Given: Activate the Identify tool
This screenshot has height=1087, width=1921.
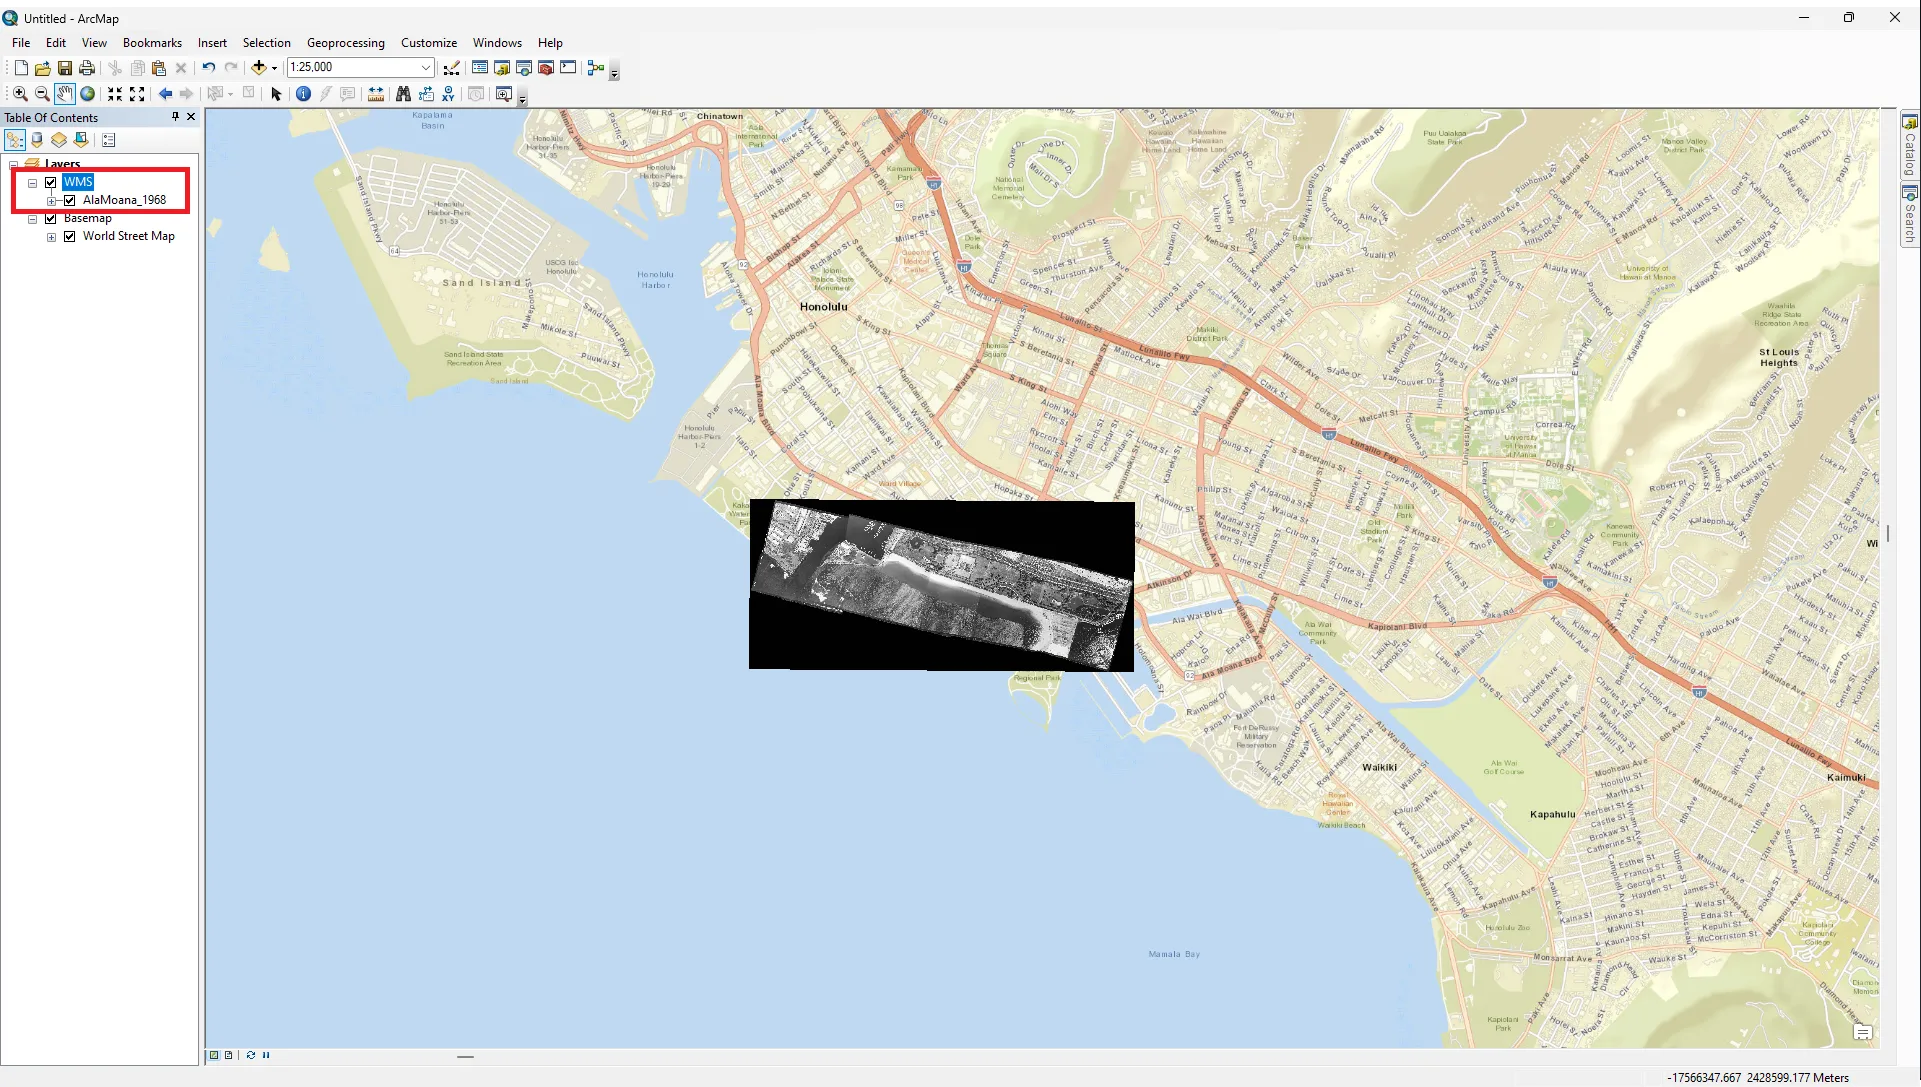Looking at the screenshot, I should (303, 94).
